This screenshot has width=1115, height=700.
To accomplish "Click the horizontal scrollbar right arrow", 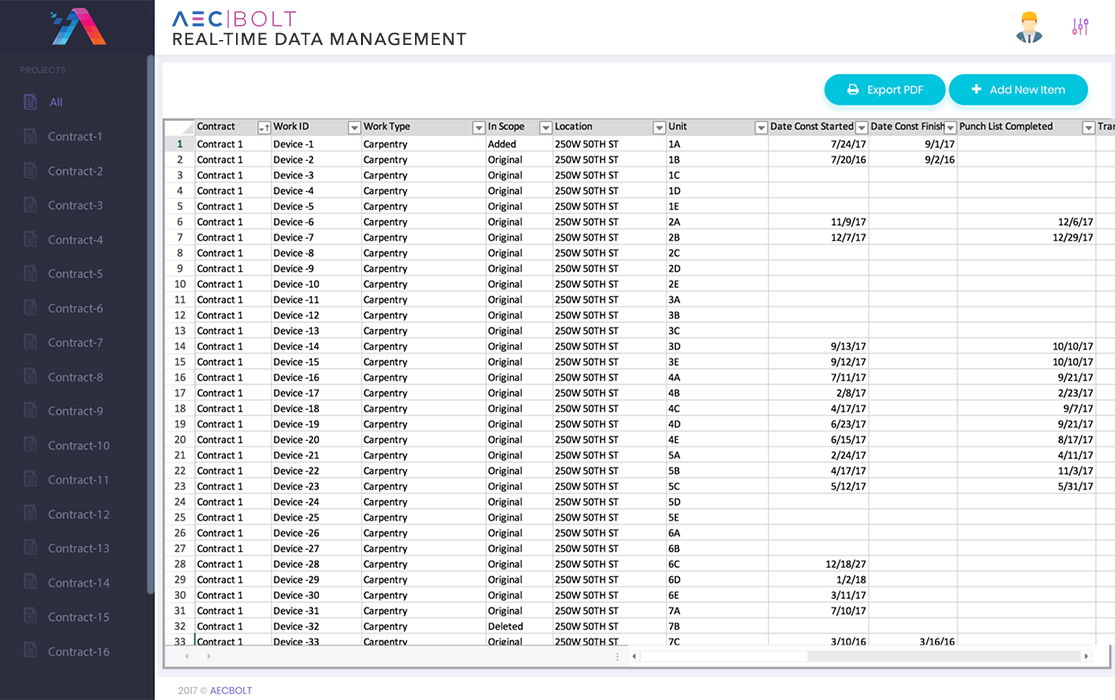I will point(1086,656).
